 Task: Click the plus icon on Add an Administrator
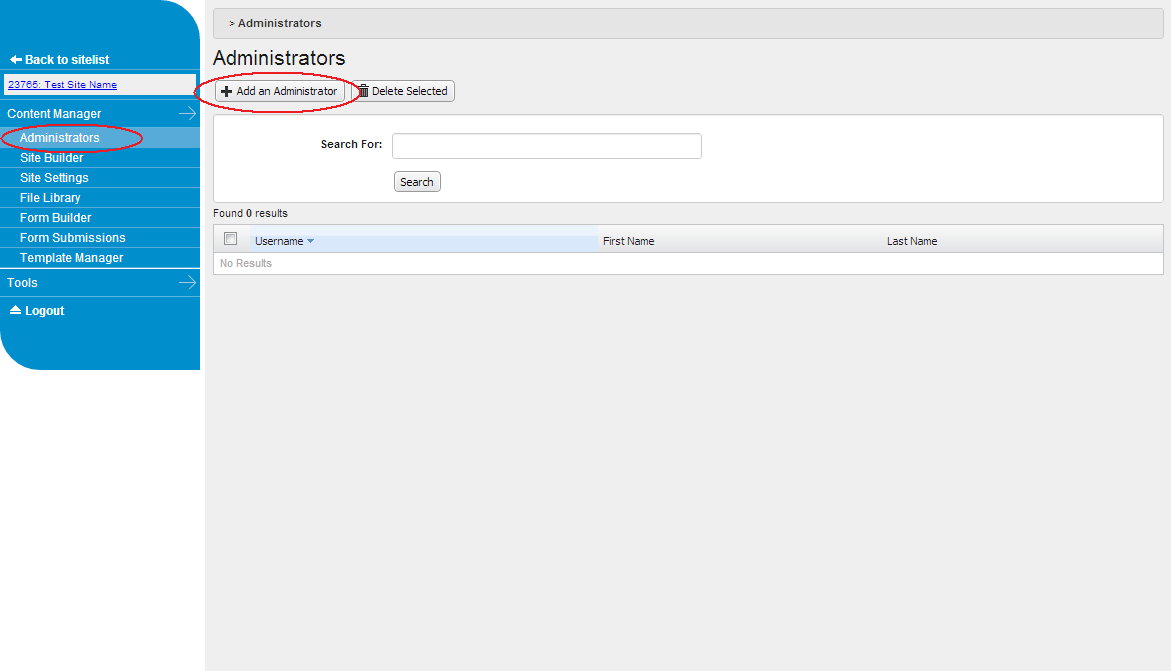(x=227, y=91)
